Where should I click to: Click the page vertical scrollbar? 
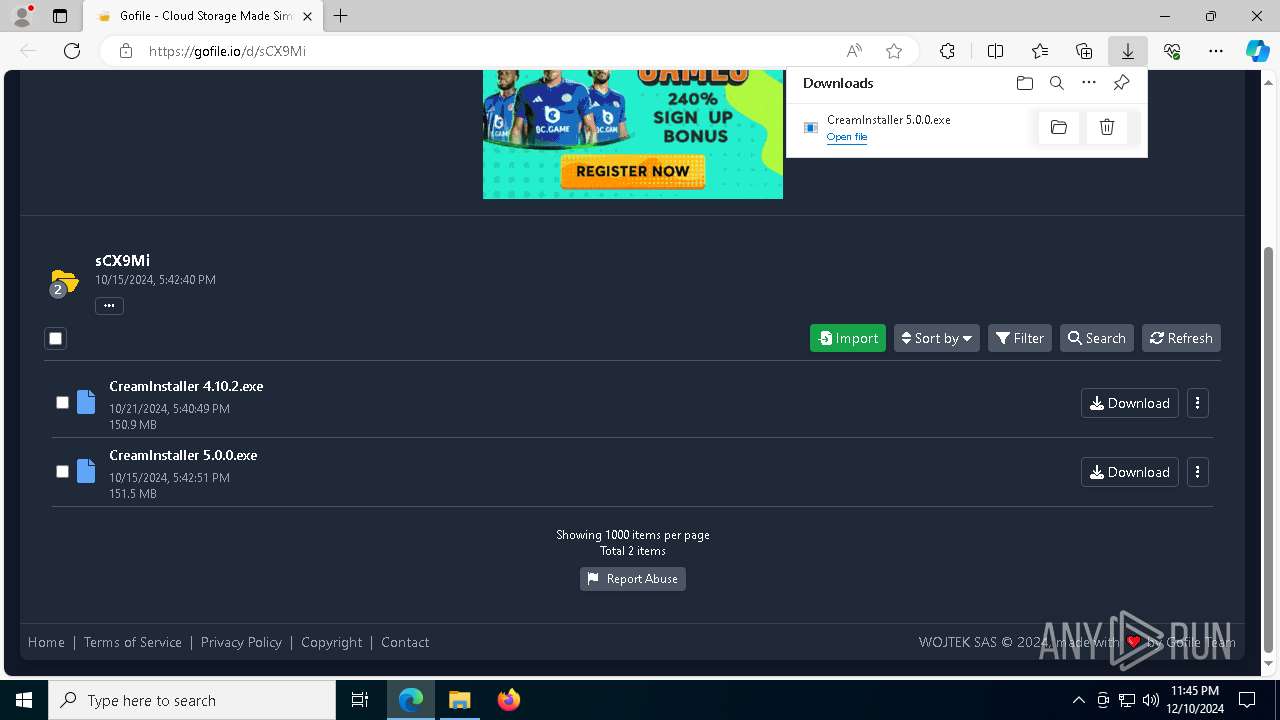pyautogui.click(x=1269, y=450)
